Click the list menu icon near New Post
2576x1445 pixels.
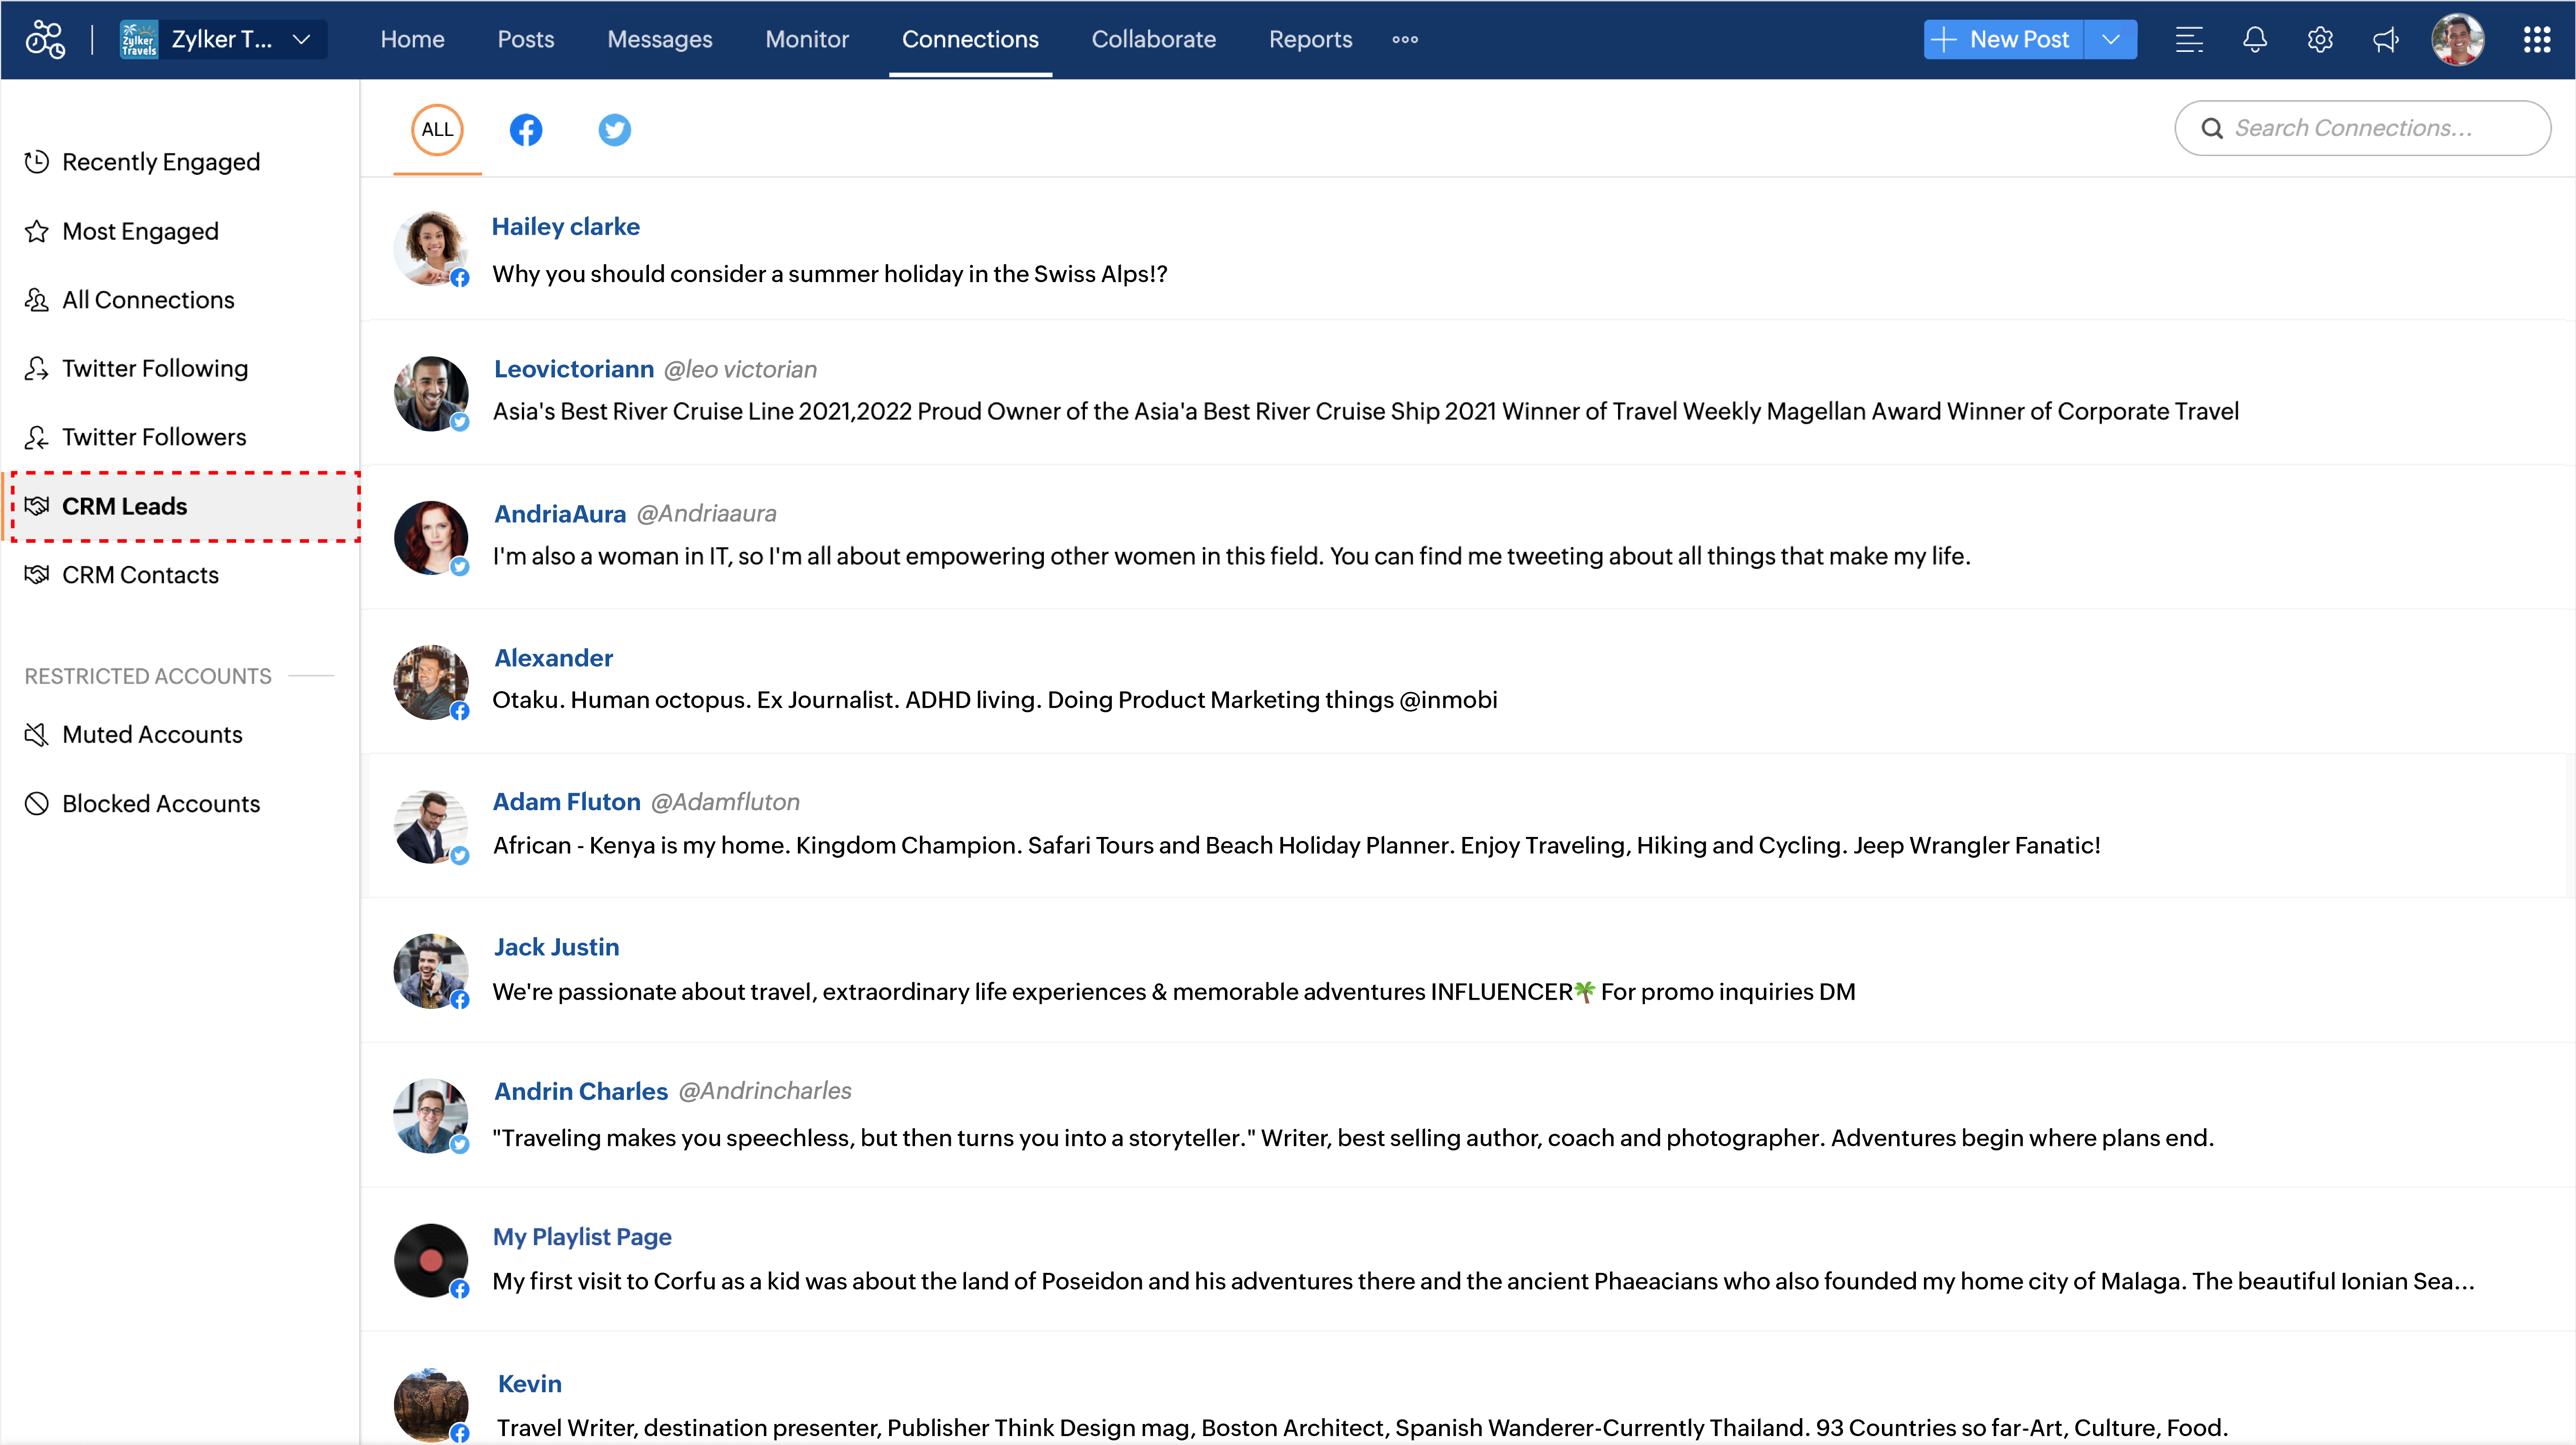tap(2189, 40)
